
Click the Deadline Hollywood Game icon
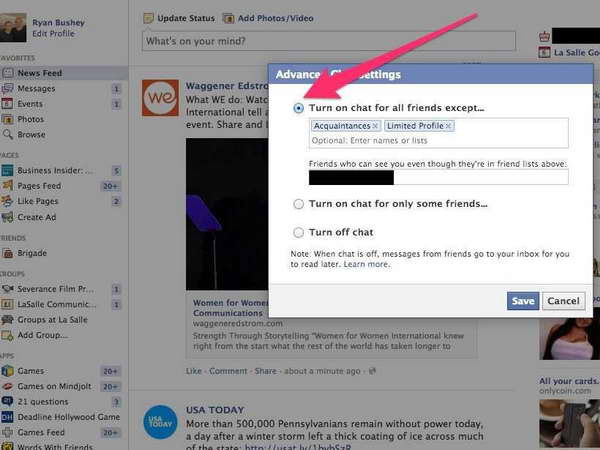[x=7, y=417]
